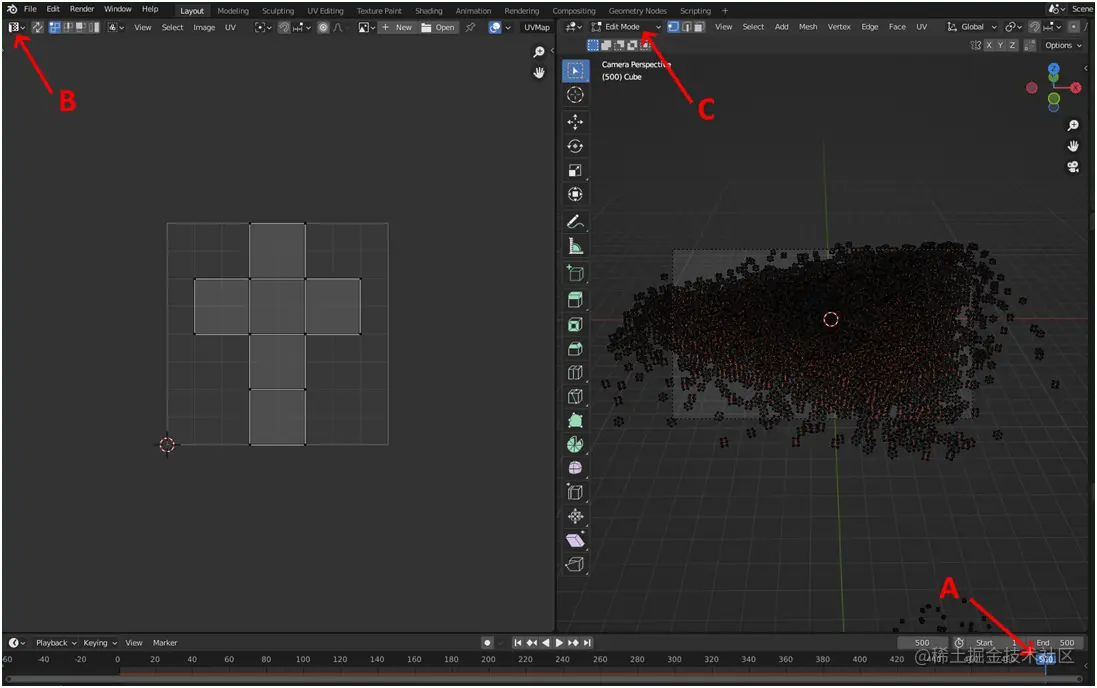The image size is (1097, 688).
Task: Open the Edit Mode dropdown
Action: (x=626, y=27)
